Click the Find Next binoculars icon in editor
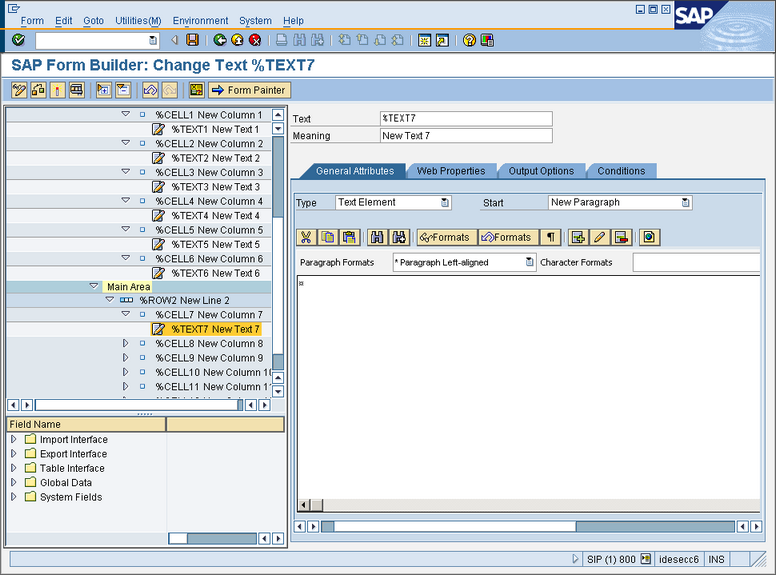This screenshot has width=776, height=575. click(x=399, y=238)
